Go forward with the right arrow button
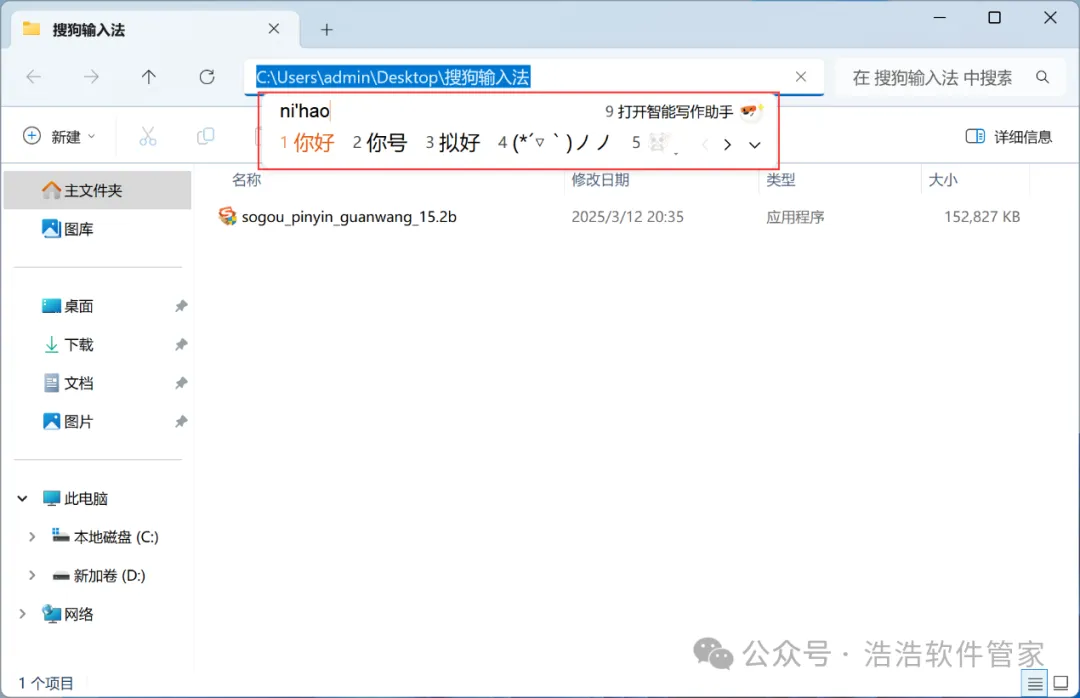 pyautogui.click(x=91, y=76)
